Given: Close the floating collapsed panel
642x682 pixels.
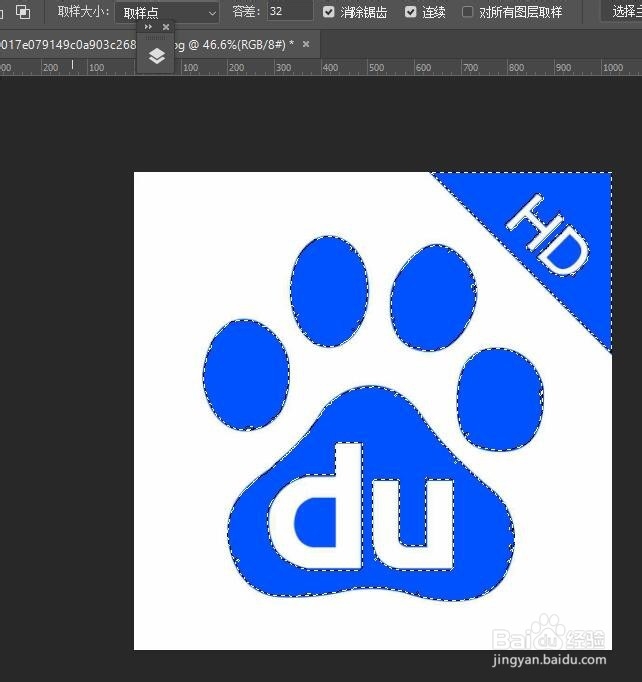Looking at the screenshot, I should coord(166,27).
